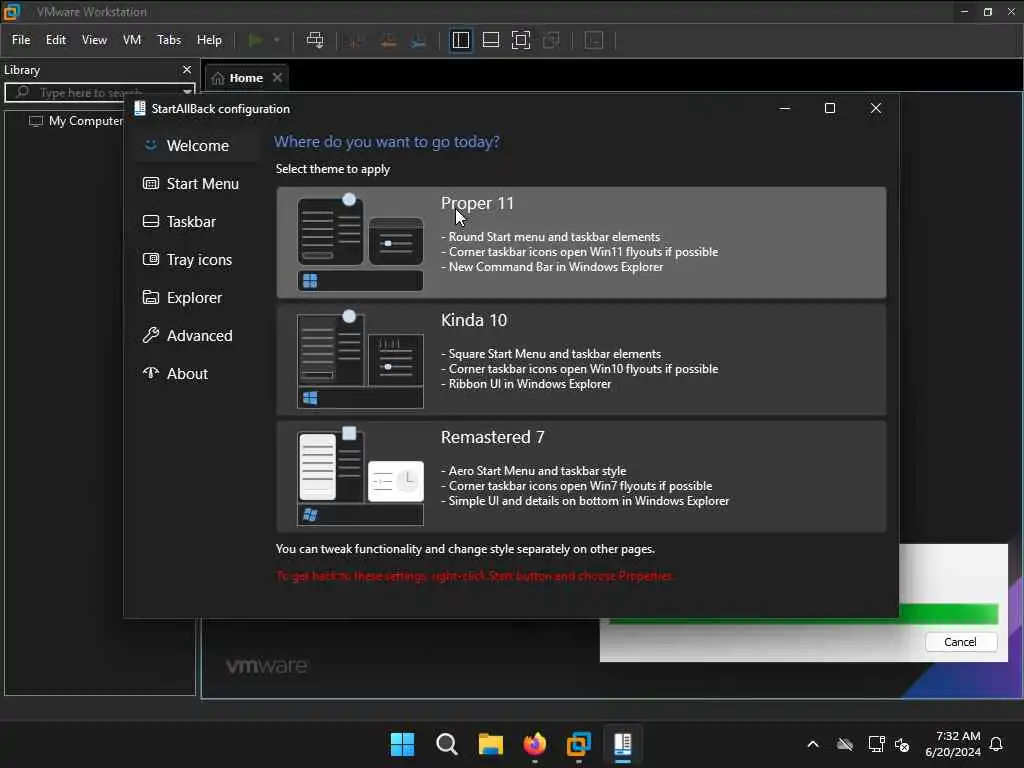Open the Start Menu settings page
This screenshot has width=1024, height=768.
(x=197, y=184)
